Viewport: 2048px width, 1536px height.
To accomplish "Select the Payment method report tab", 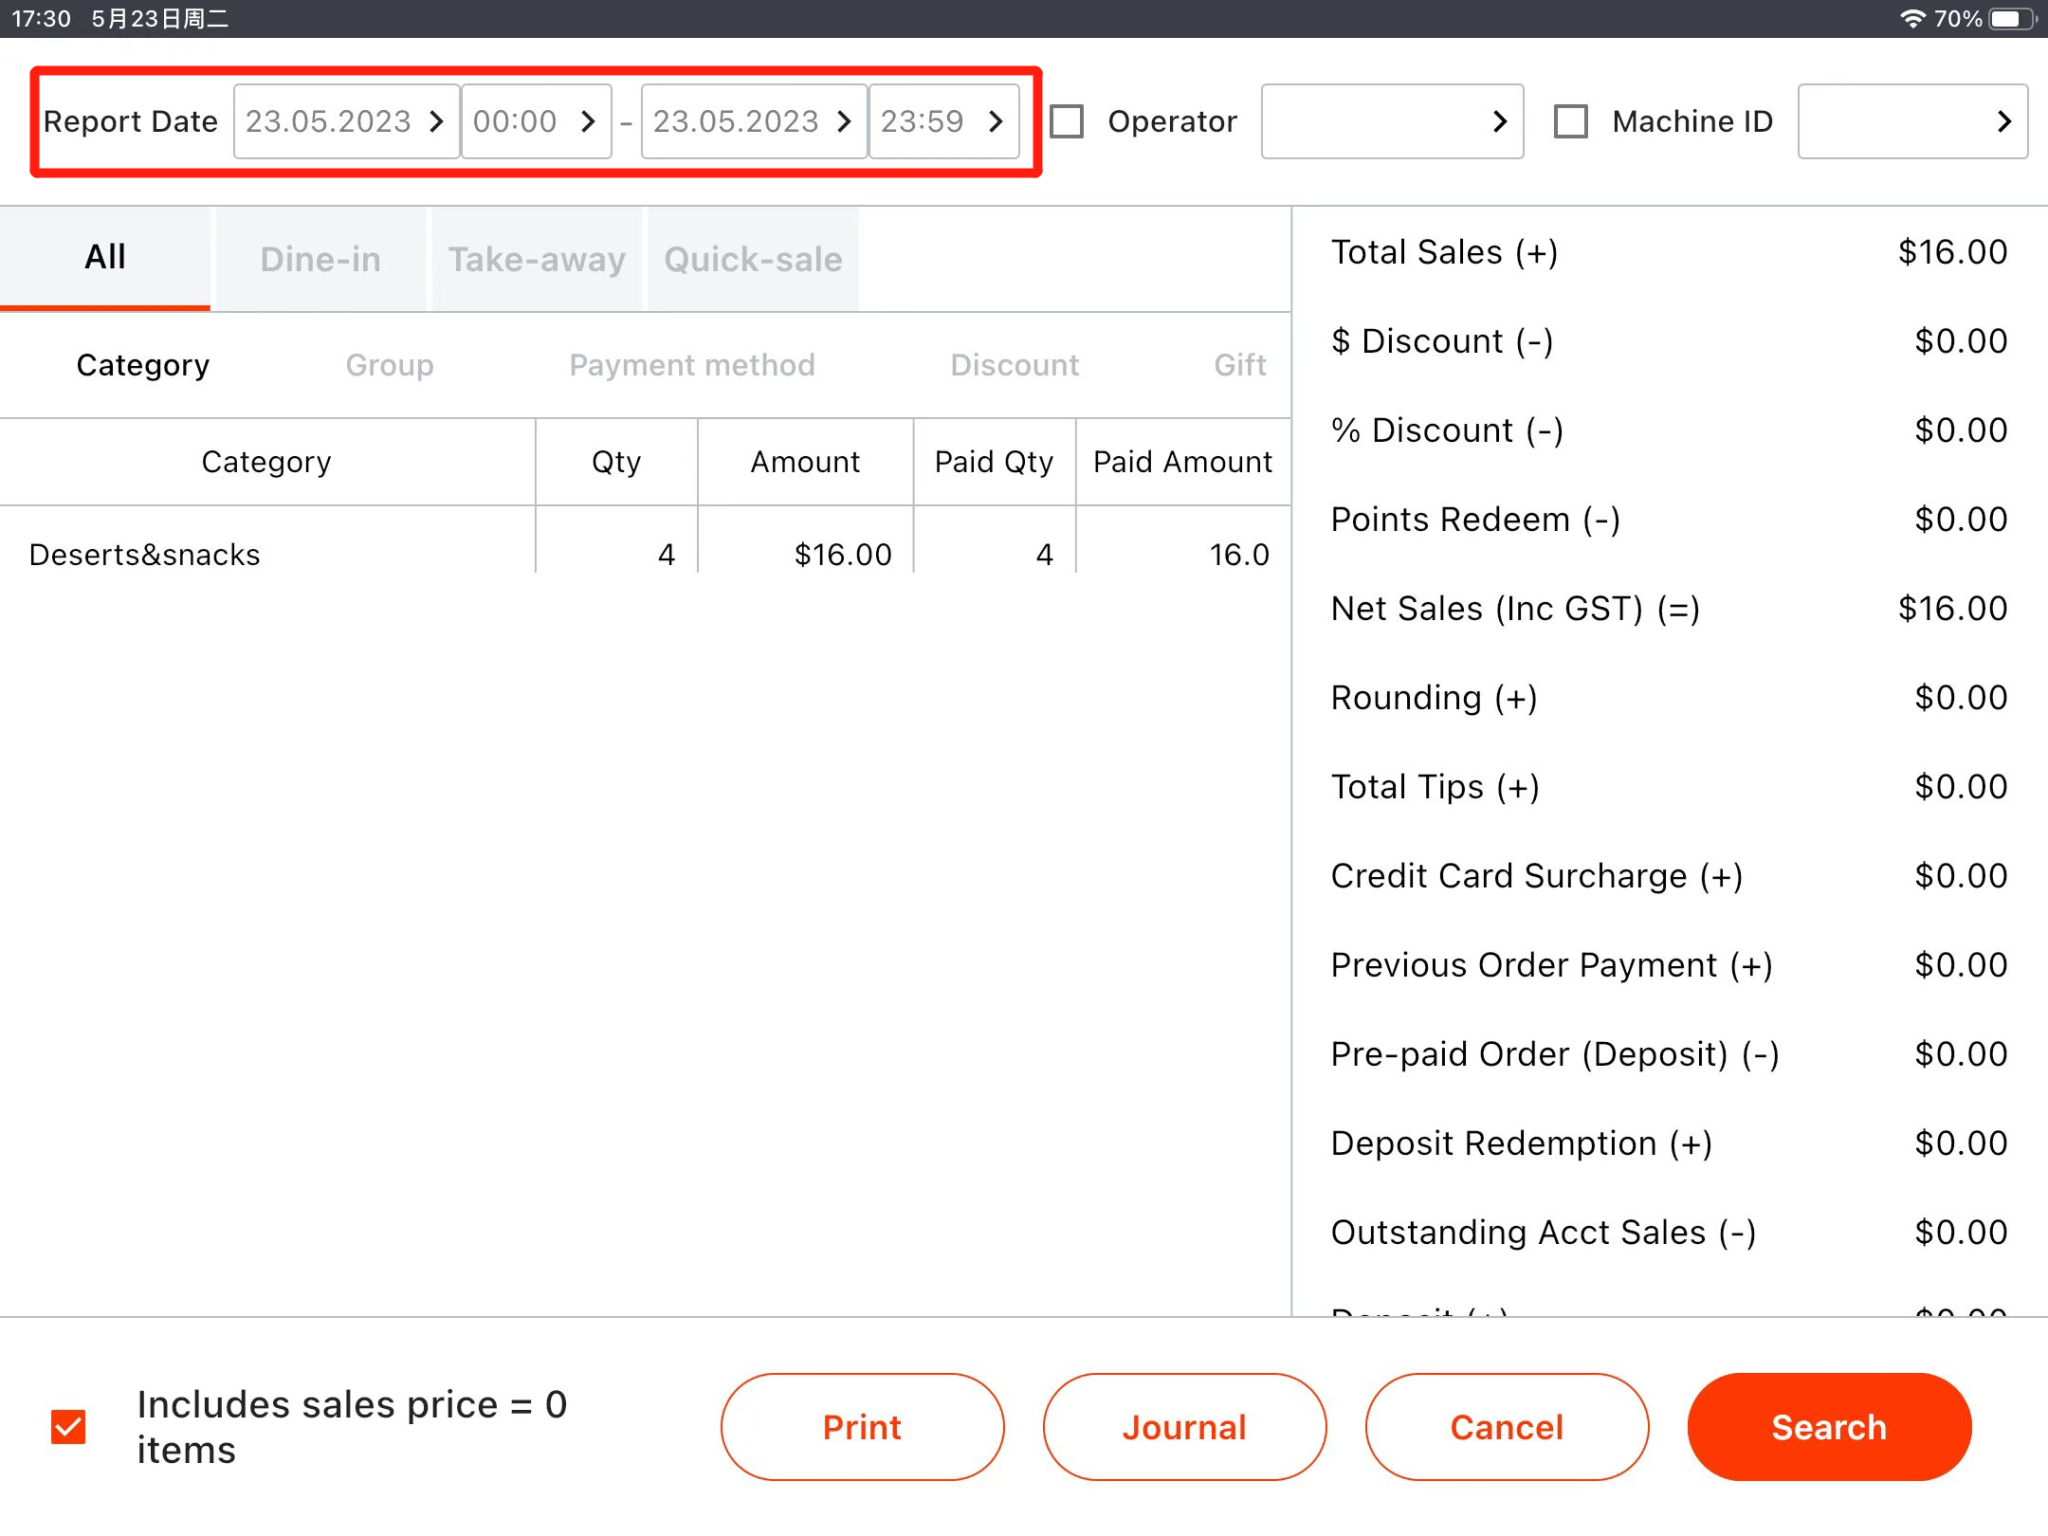I will pos(691,364).
